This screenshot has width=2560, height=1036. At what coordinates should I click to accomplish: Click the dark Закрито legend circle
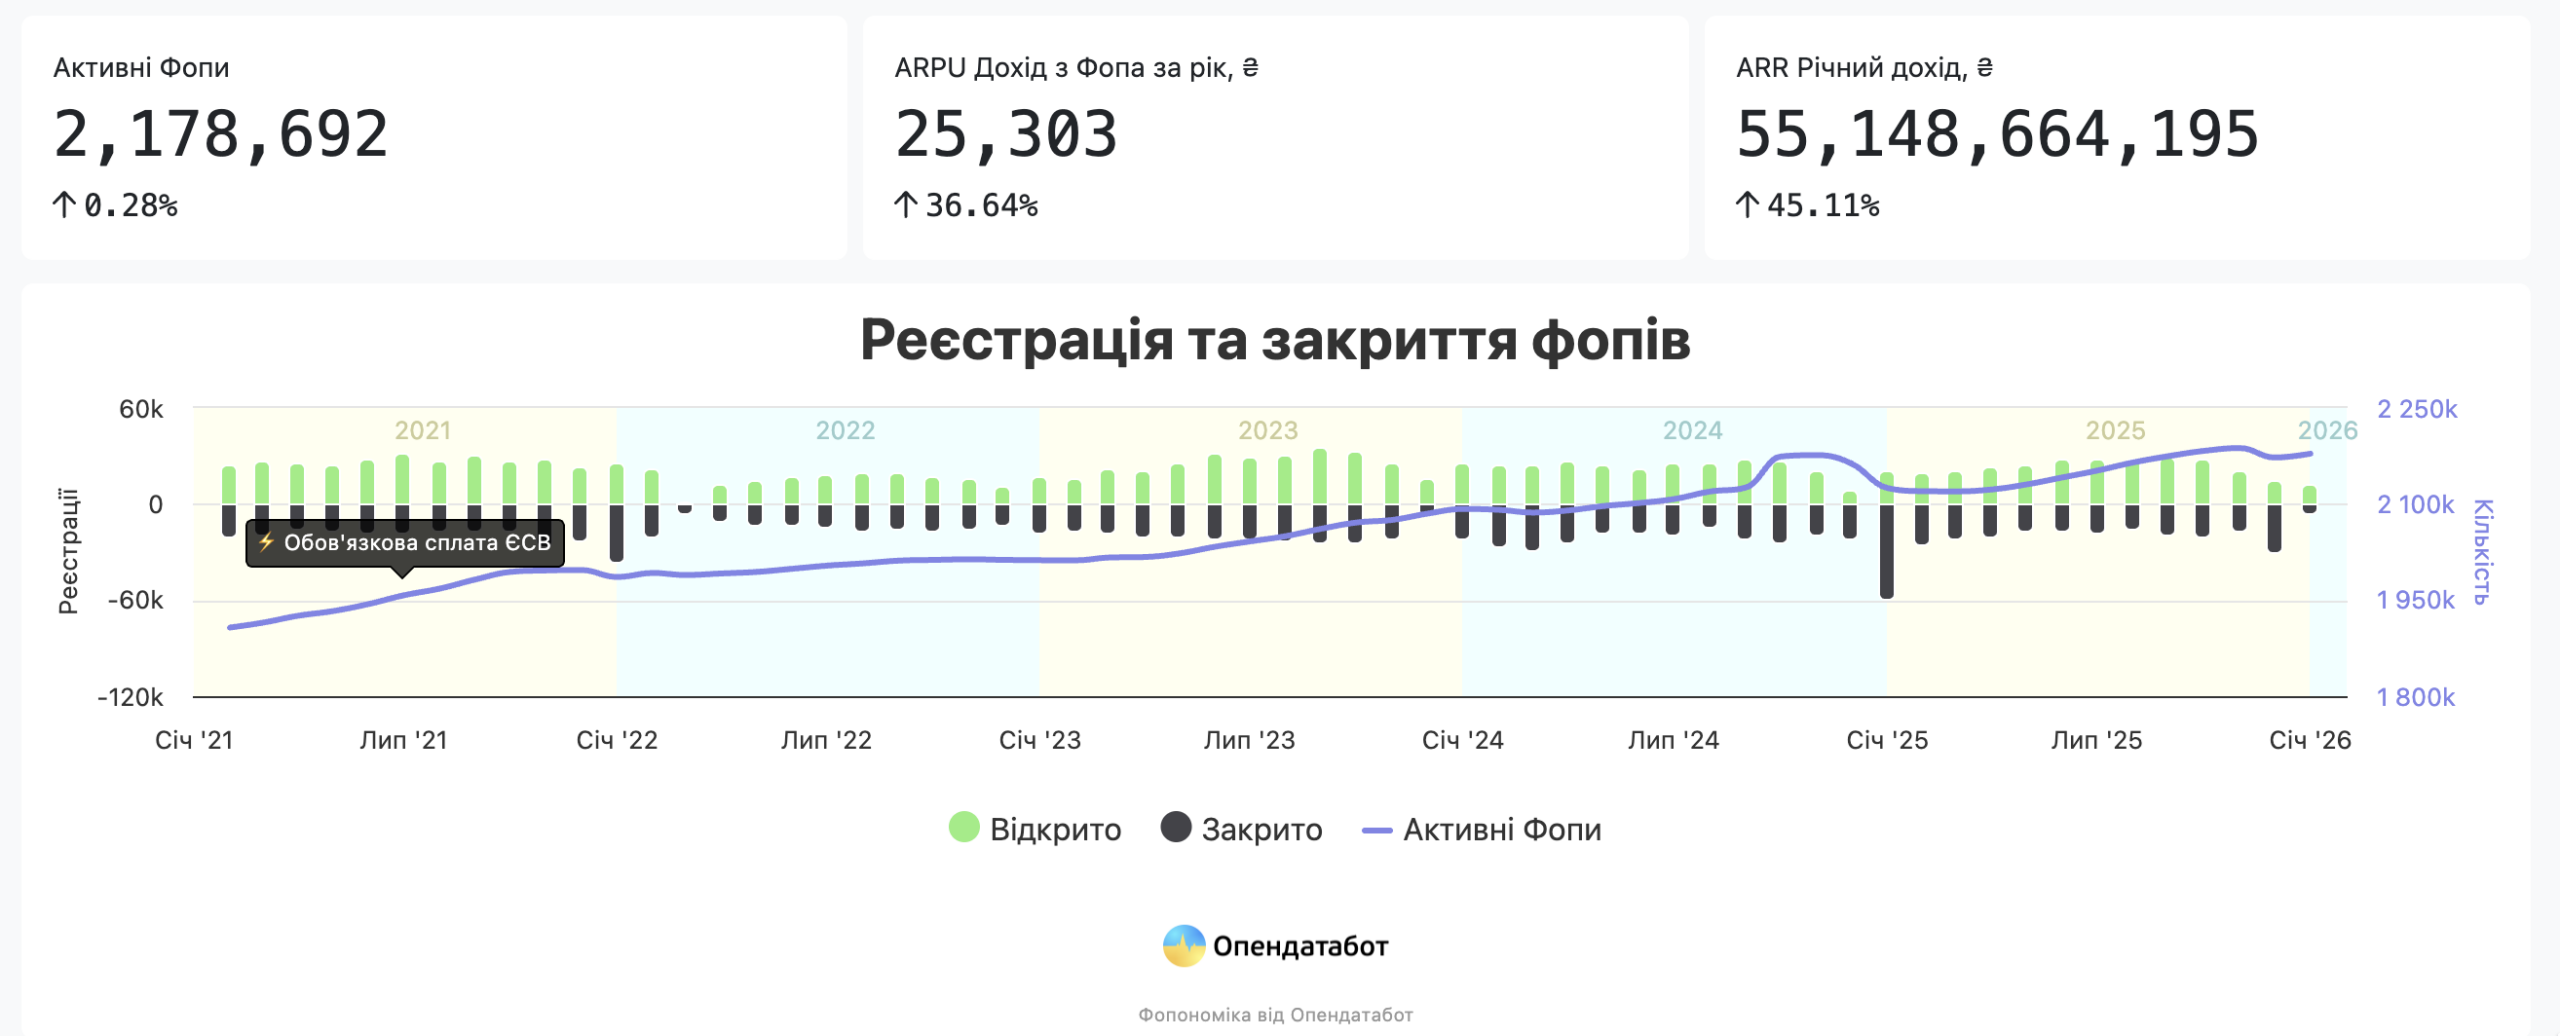(x=1175, y=828)
